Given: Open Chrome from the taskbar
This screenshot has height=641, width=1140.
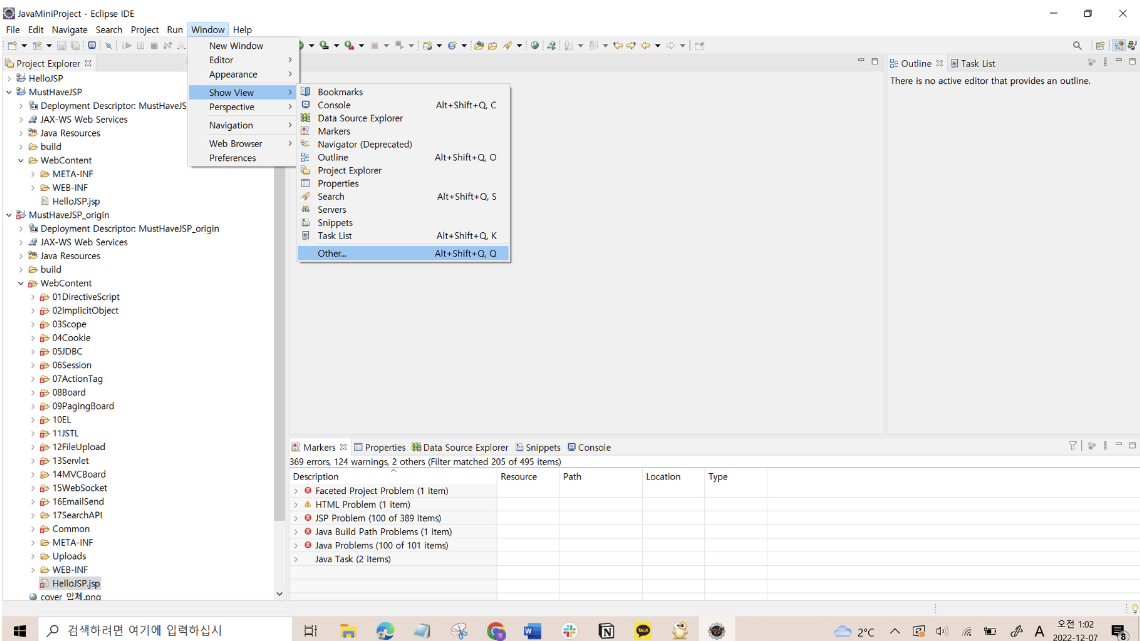Looking at the screenshot, I should click(x=496, y=630).
